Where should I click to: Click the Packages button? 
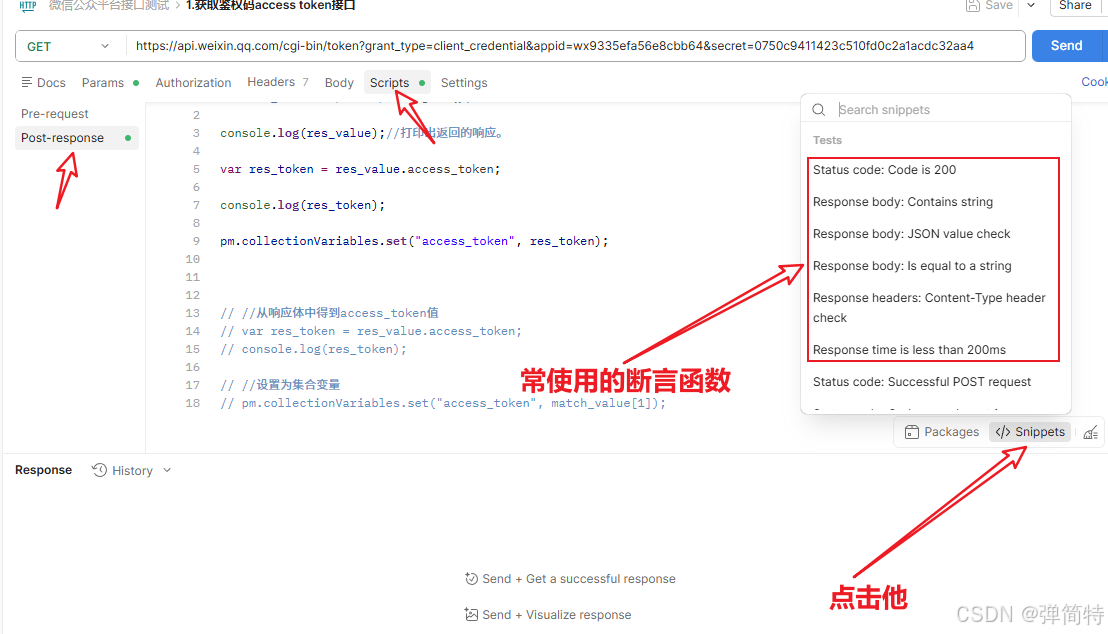pyautogui.click(x=942, y=432)
